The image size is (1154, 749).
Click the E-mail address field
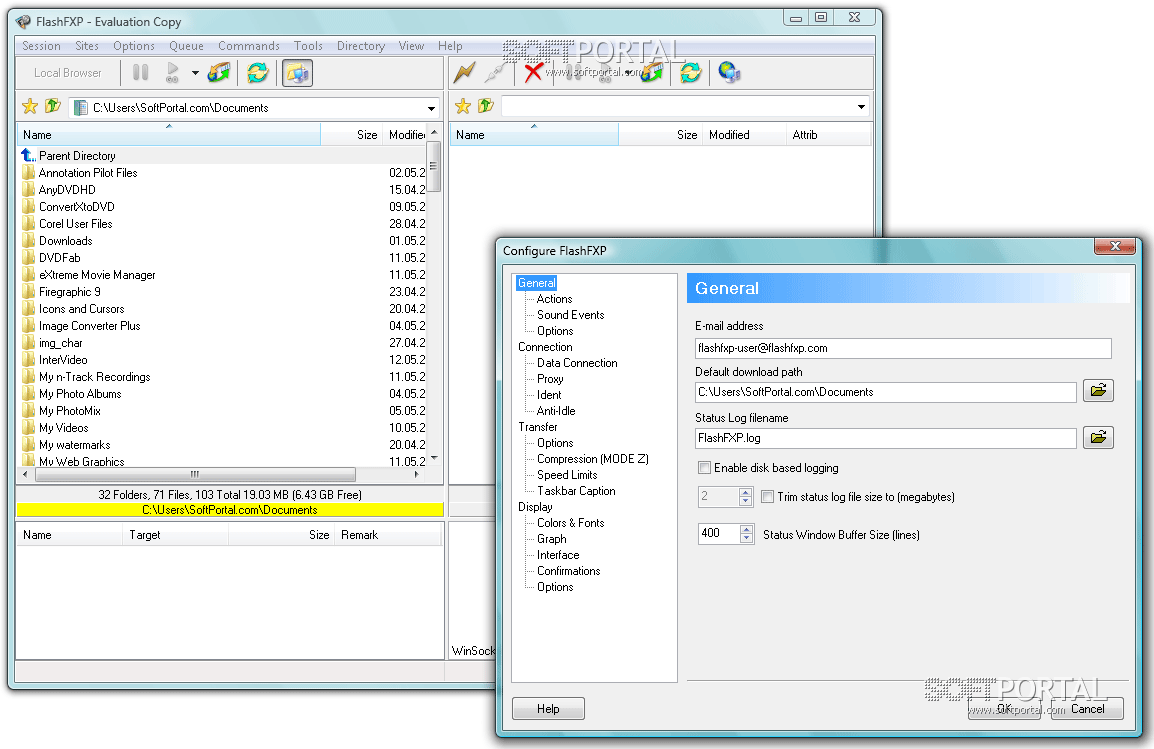pos(903,348)
